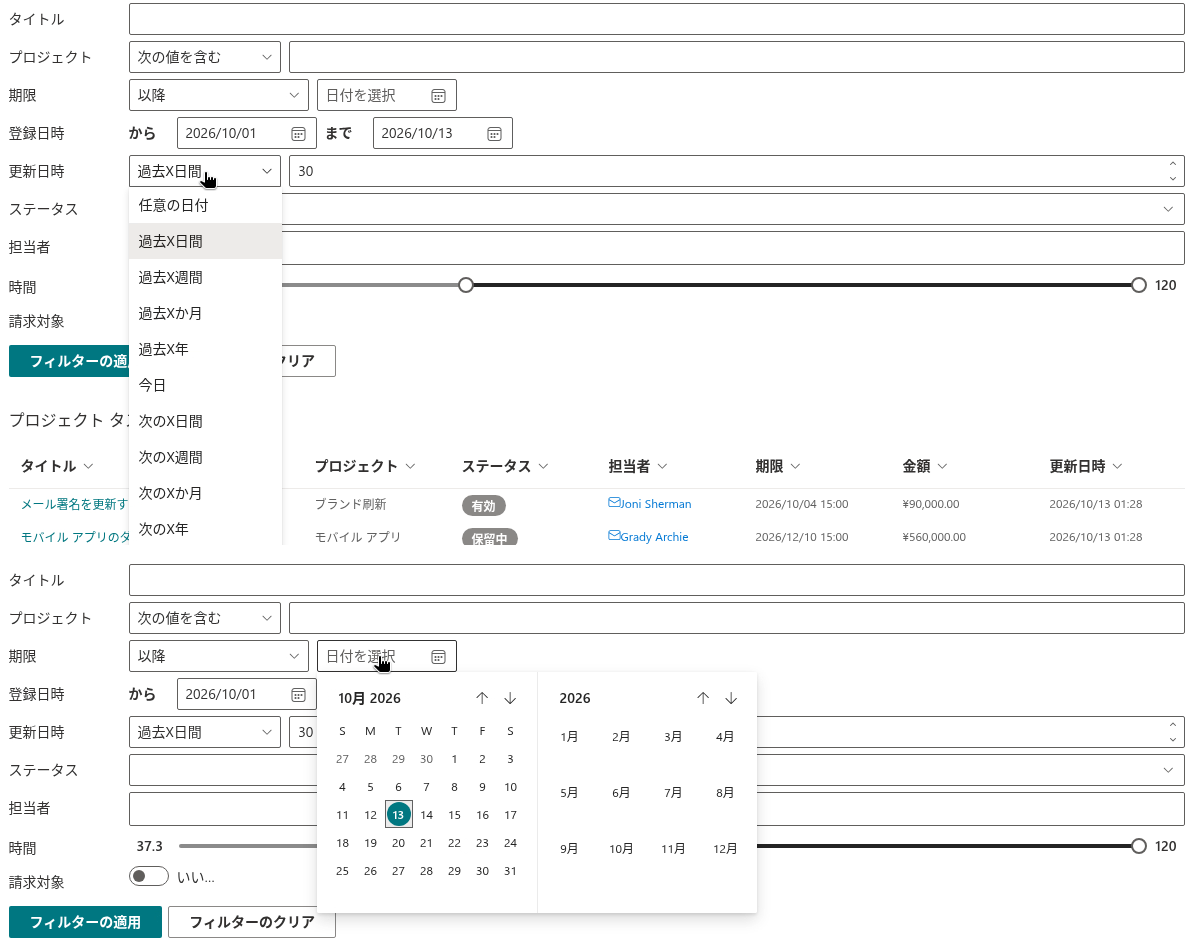
Task: Click previous year up arrow in month picker
Action: click(703, 698)
